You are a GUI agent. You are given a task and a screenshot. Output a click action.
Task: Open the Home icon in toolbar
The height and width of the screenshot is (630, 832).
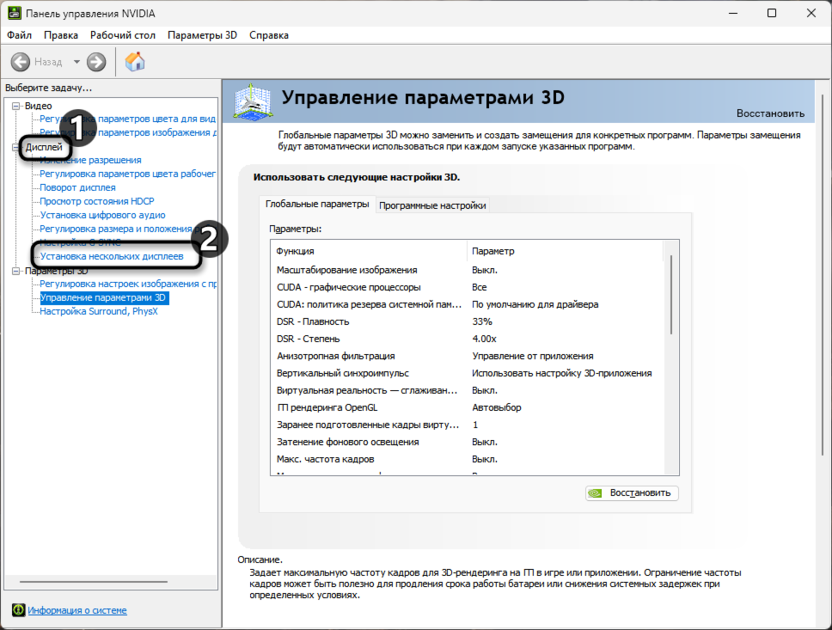click(x=135, y=62)
